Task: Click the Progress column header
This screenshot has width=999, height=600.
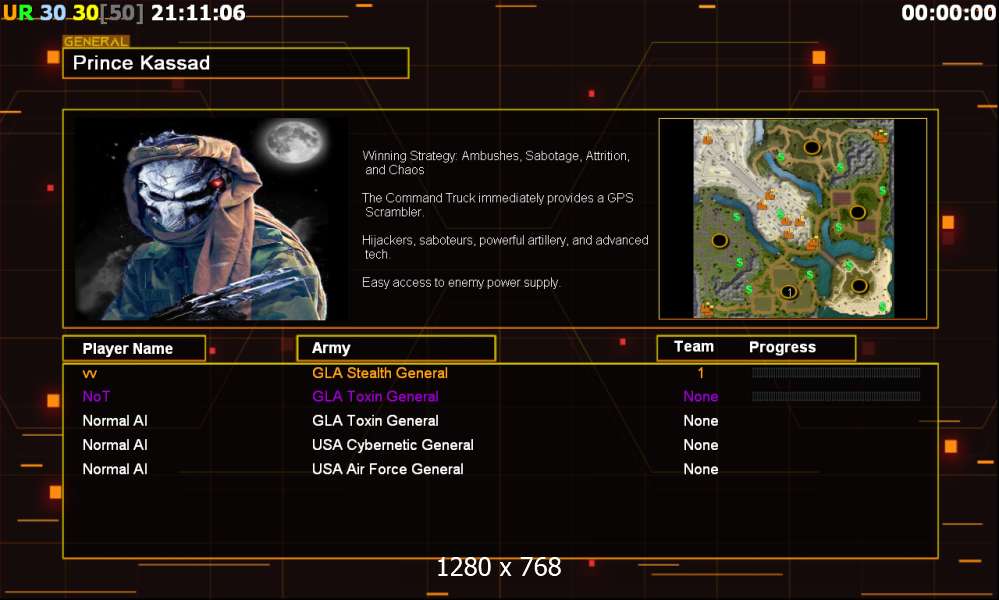Action: point(782,347)
